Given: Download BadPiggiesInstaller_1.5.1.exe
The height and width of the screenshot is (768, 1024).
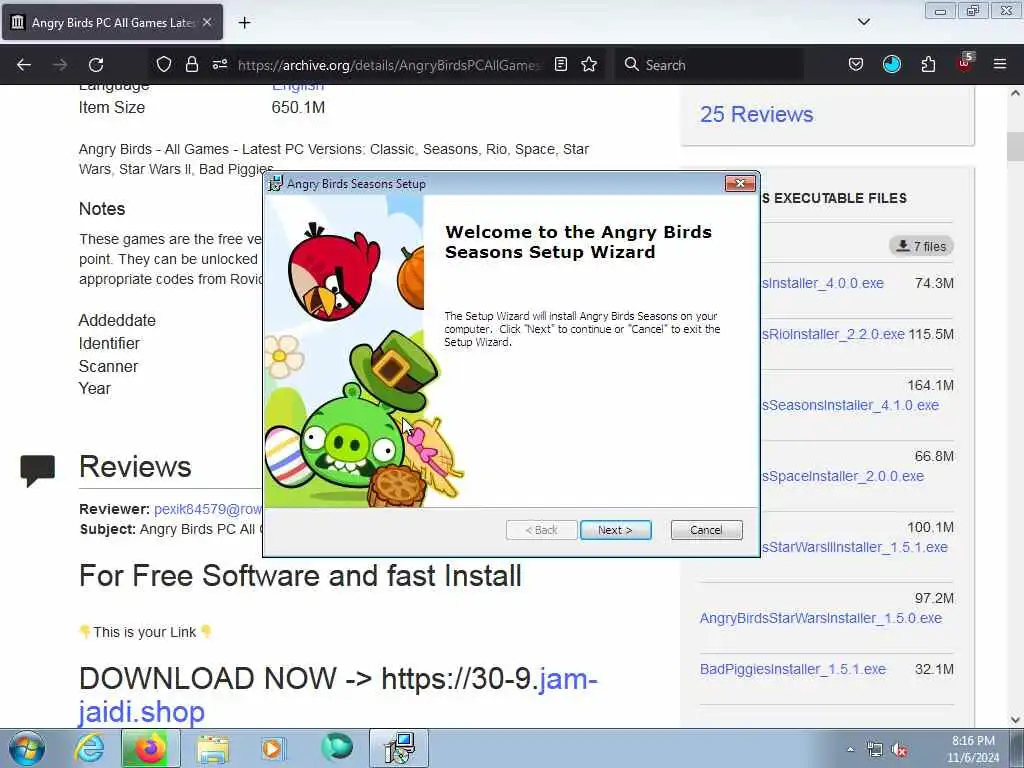Looking at the screenshot, I should pos(793,669).
